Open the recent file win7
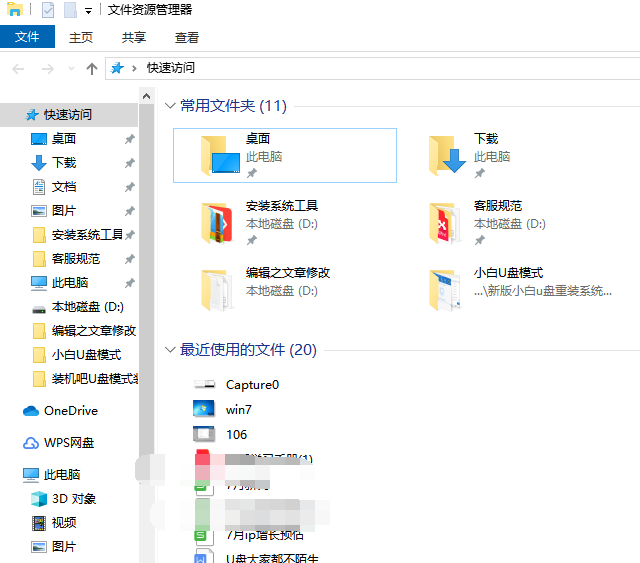The image size is (640, 563). pos(238,409)
